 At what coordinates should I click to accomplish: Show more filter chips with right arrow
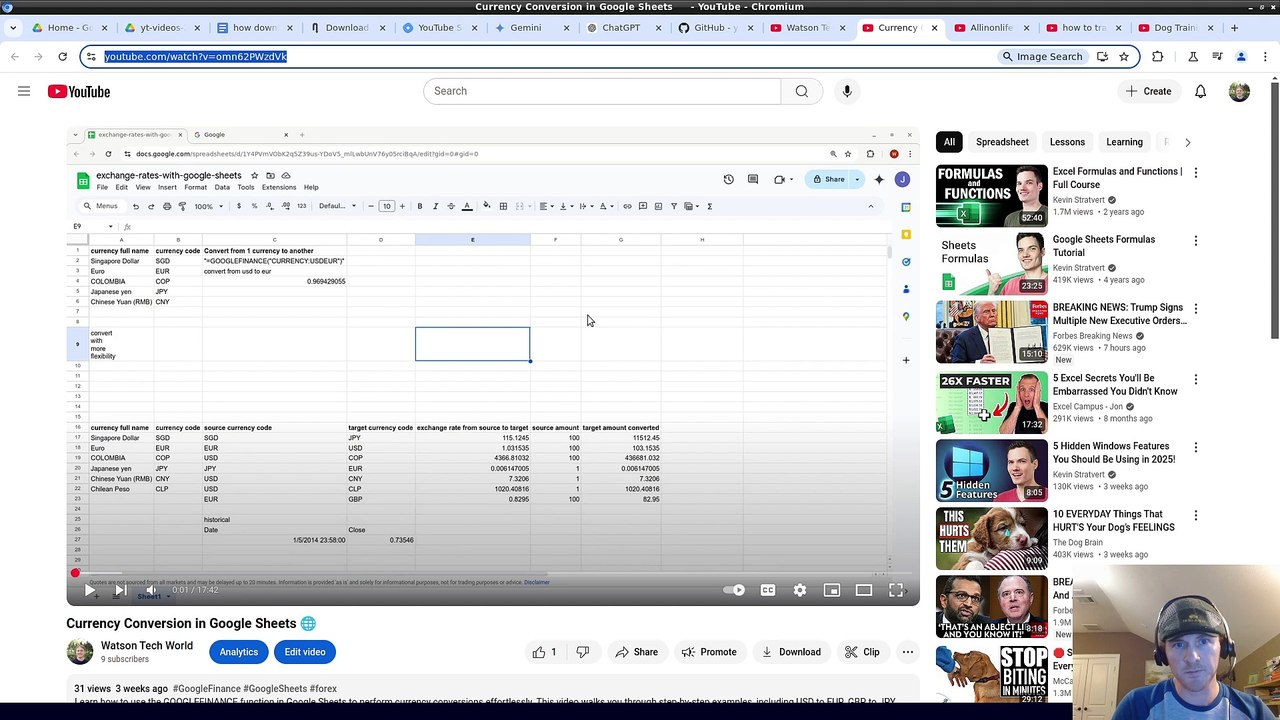pos(1187,142)
